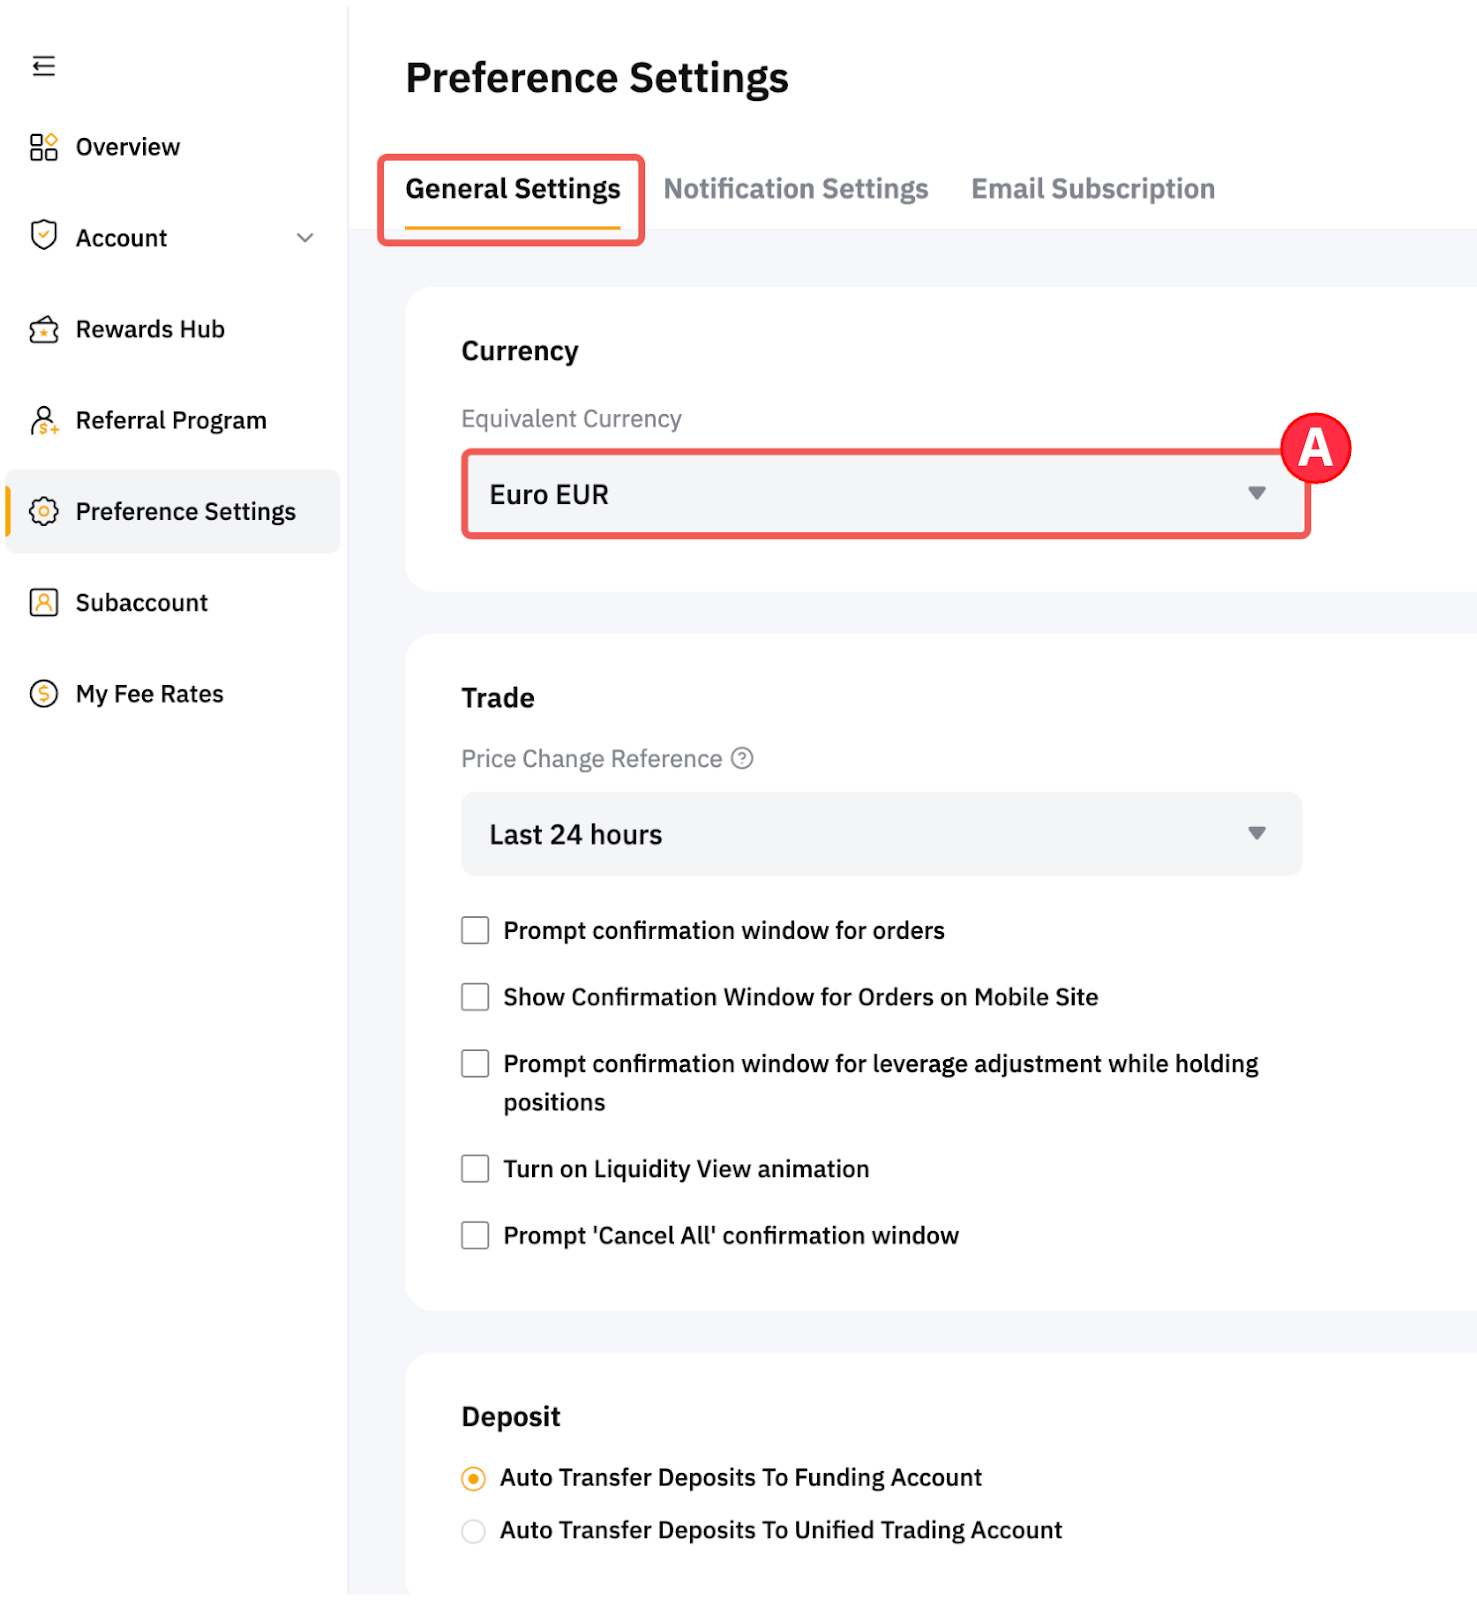1477x1600 pixels.
Task: Click the Referral Program person icon
Action: [x=43, y=420]
